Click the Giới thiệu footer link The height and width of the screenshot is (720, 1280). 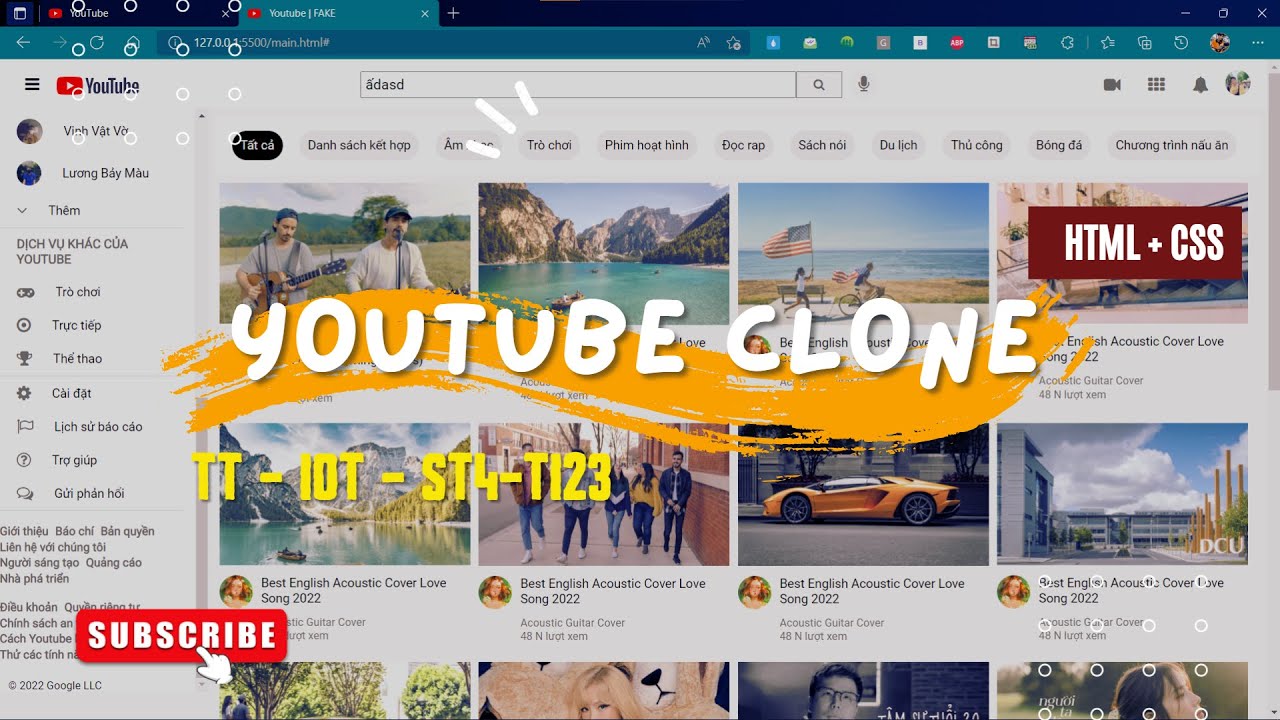24,531
